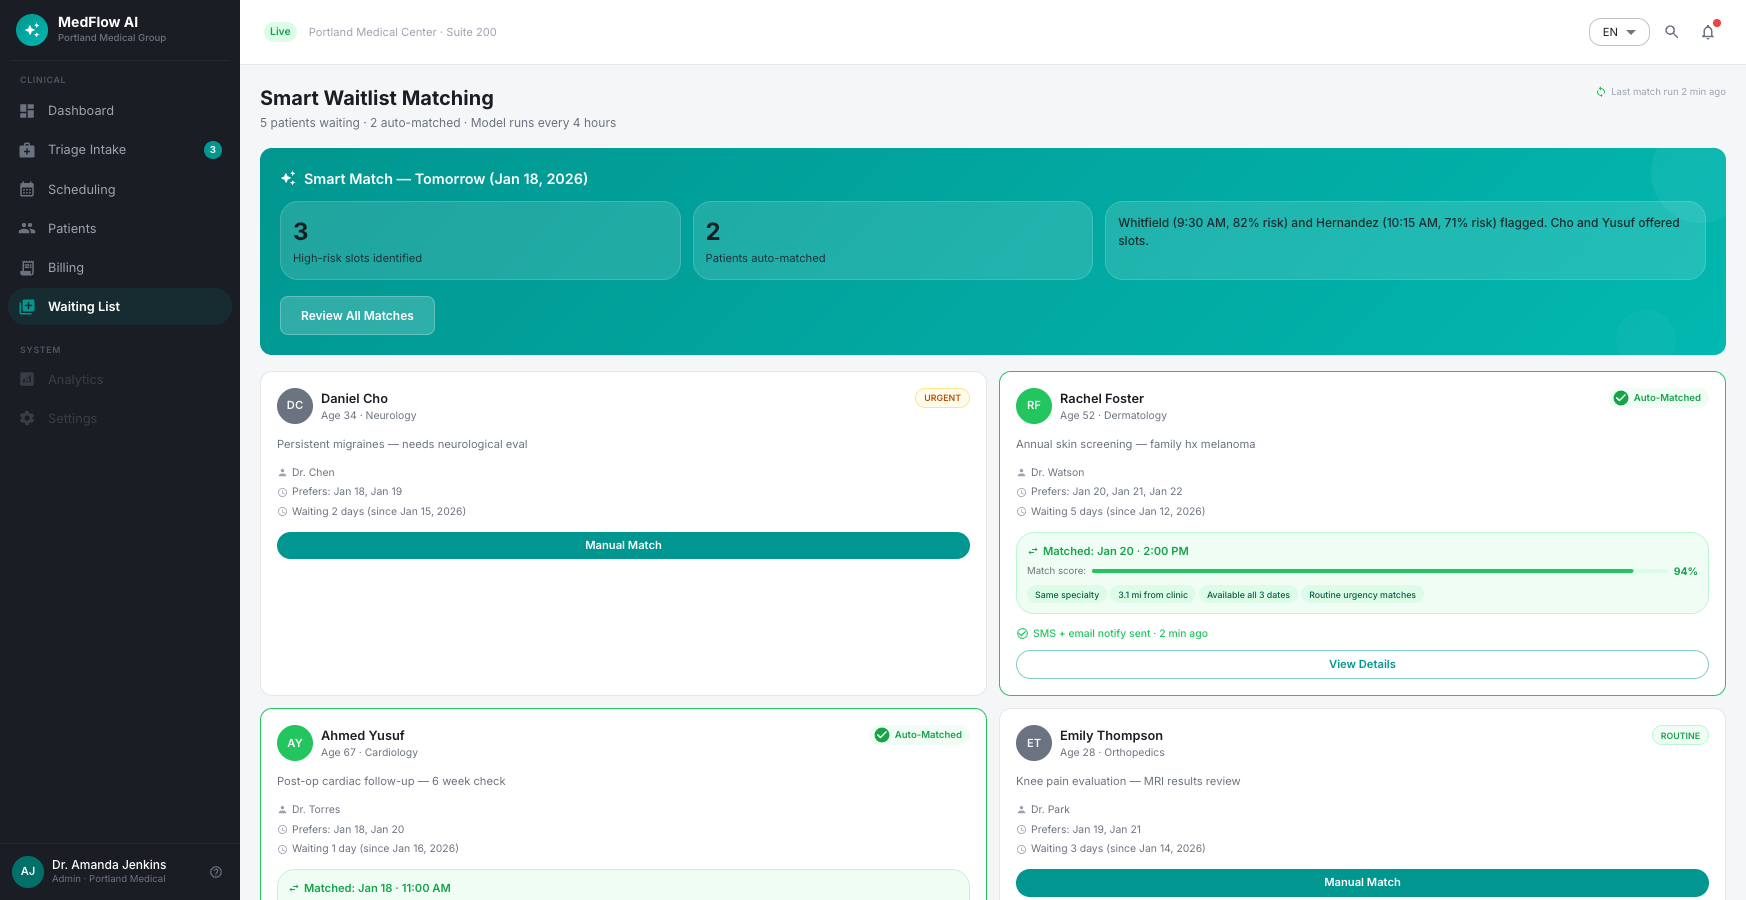Click Portland Medical Center · Suite 200 text
This screenshot has width=1746, height=900.
(x=402, y=32)
